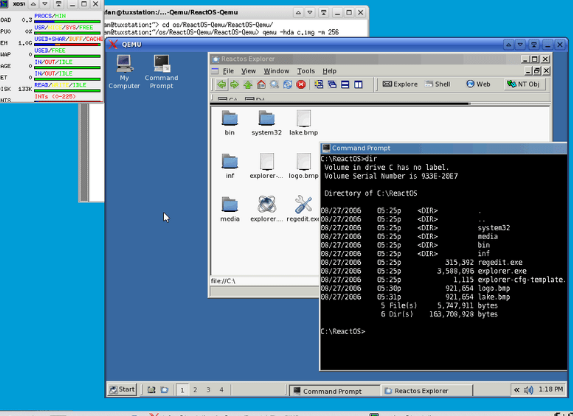Viewport: 573px width, 416px height.
Task: Click the My Computer desktop icon
Action: pos(124,72)
